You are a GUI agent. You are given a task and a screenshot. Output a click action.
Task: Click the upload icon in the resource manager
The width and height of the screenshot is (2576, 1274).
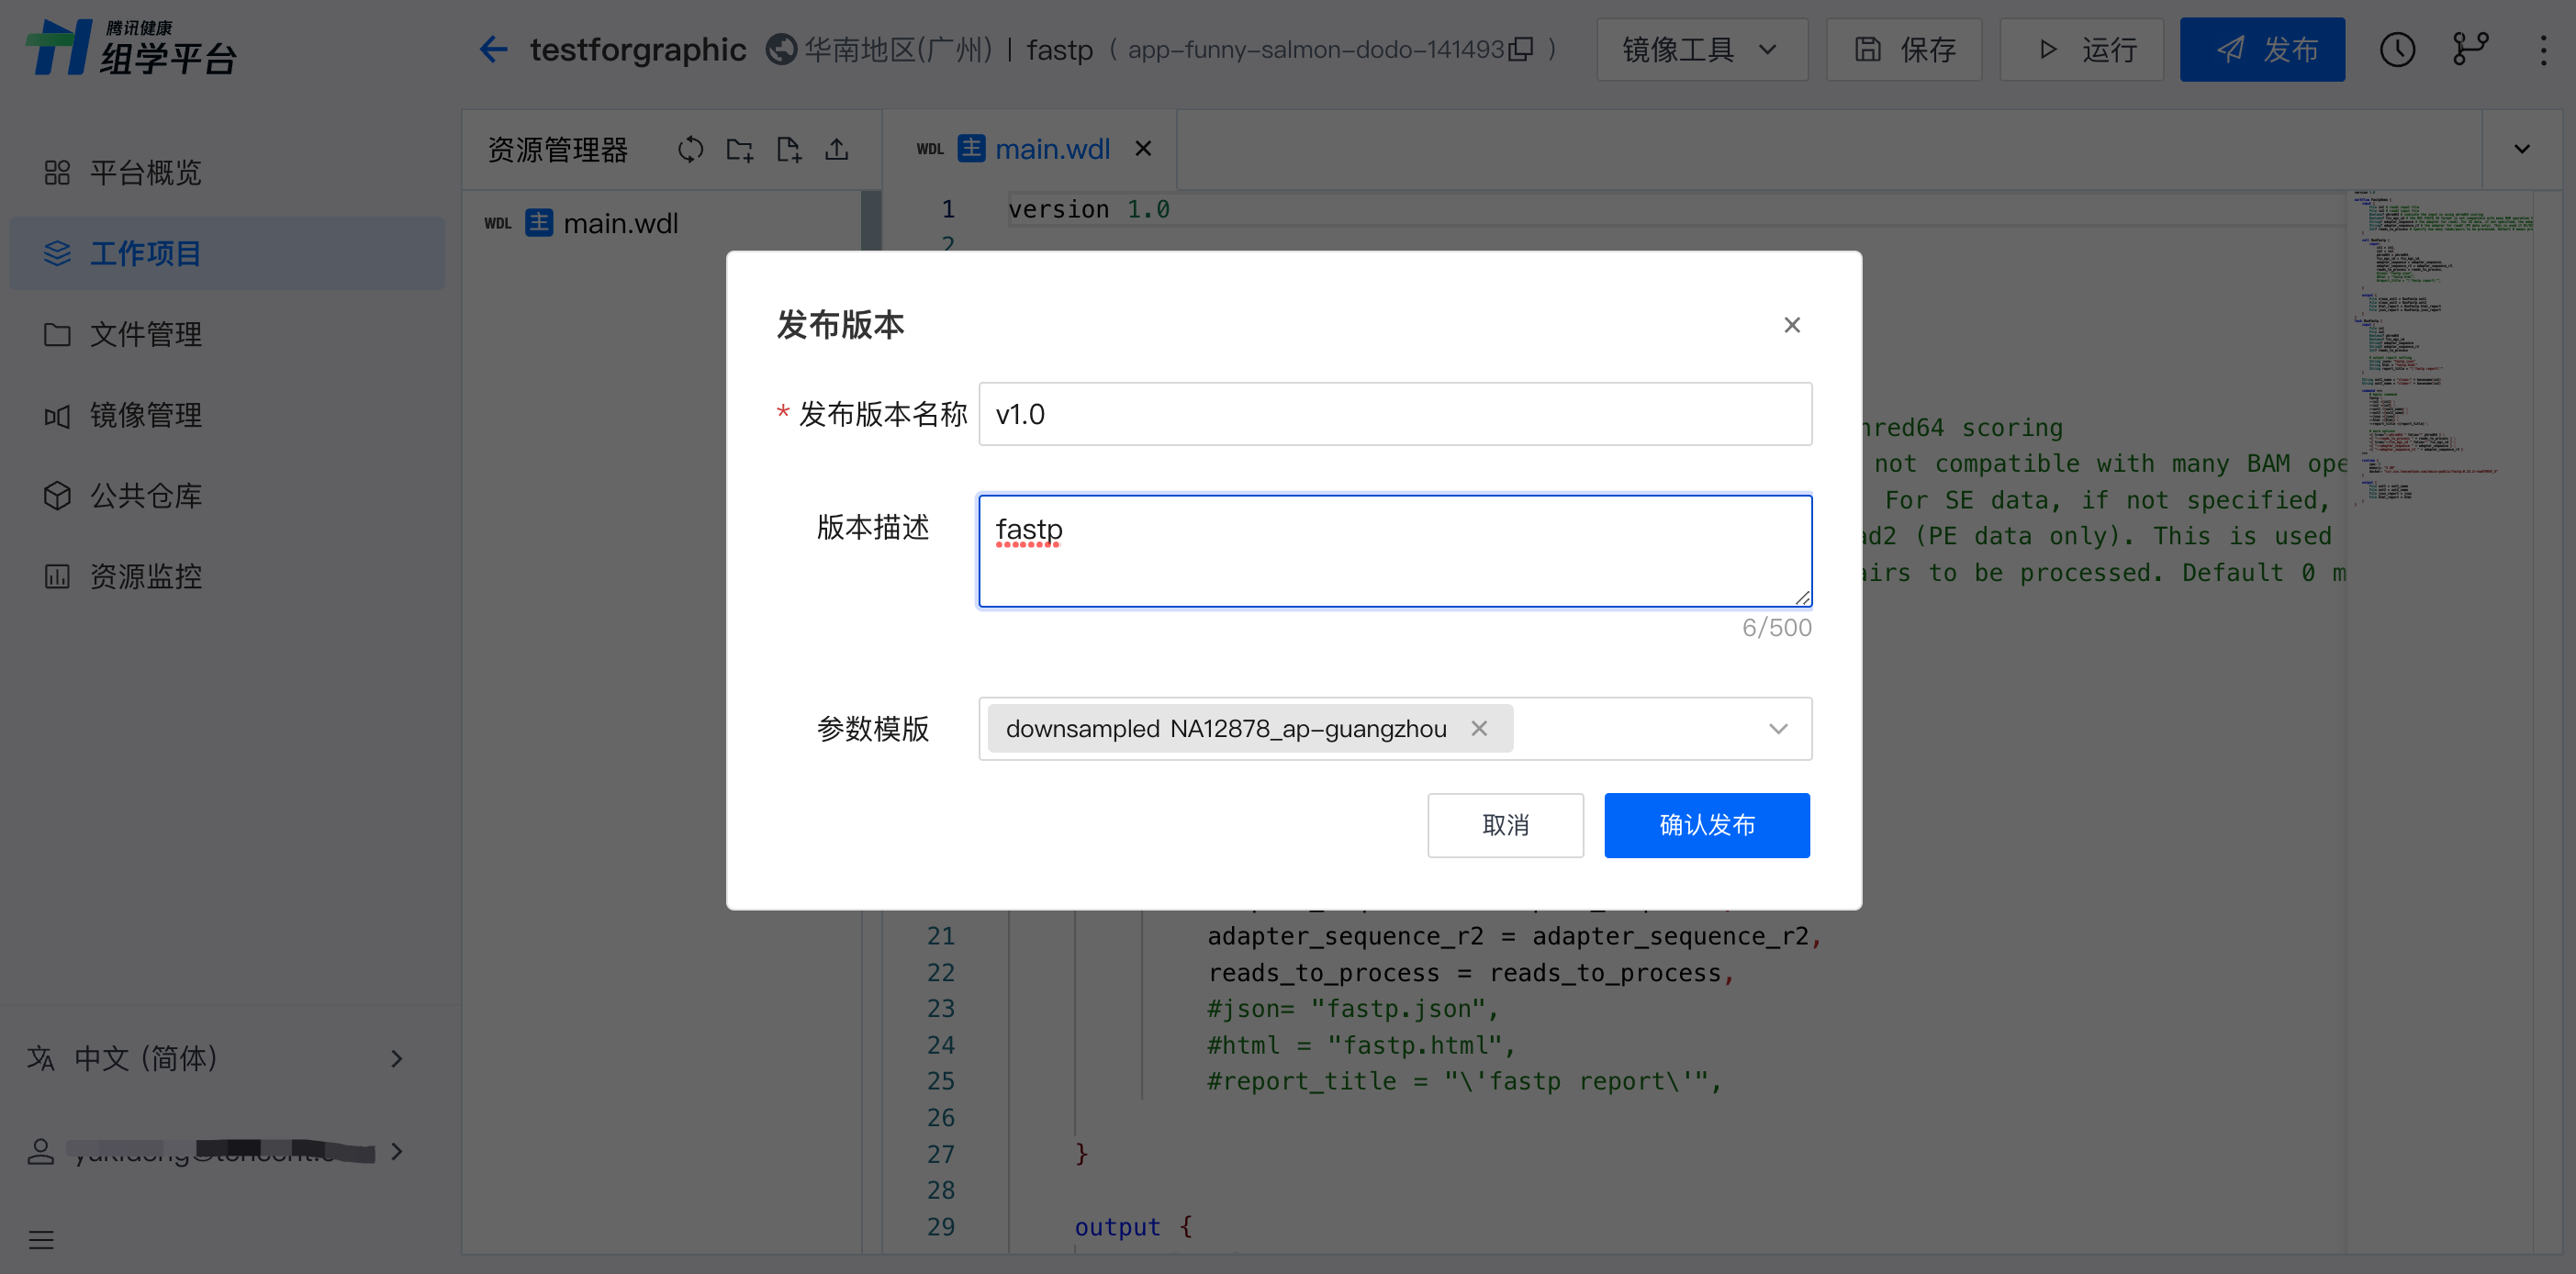(836, 150)
